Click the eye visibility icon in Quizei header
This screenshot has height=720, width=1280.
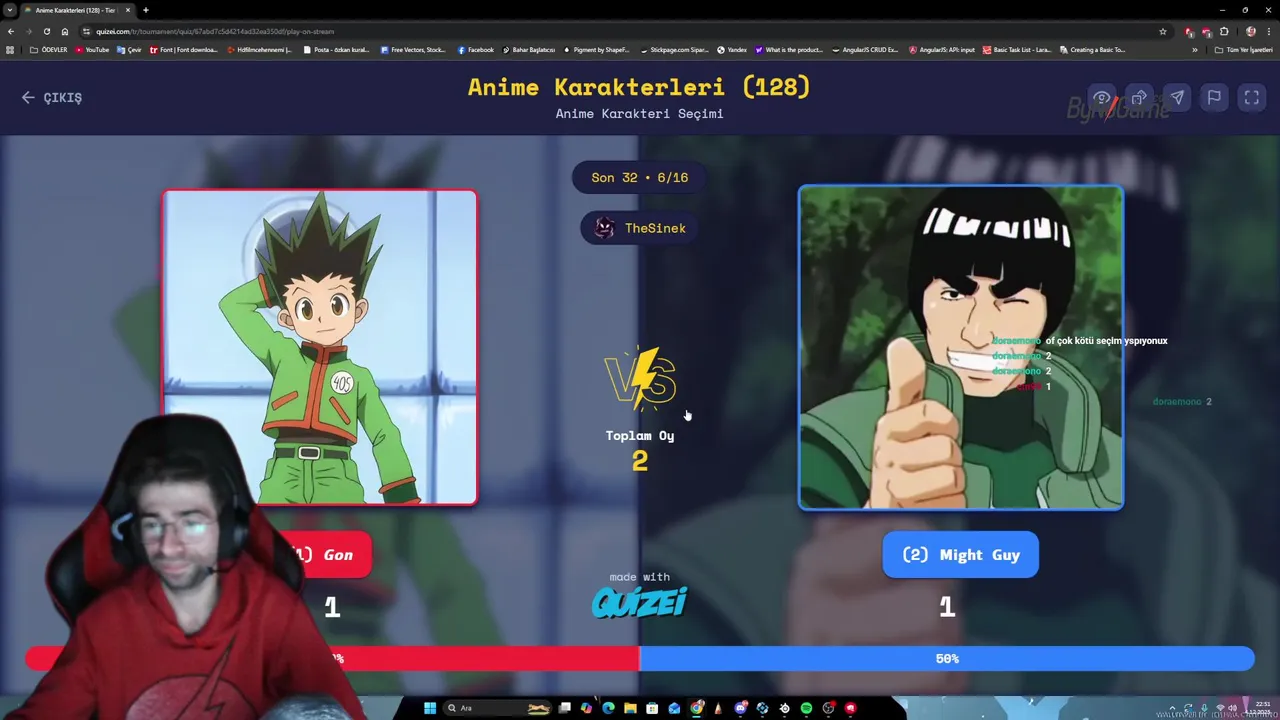pyautogui.click(x=1101, y=98)
